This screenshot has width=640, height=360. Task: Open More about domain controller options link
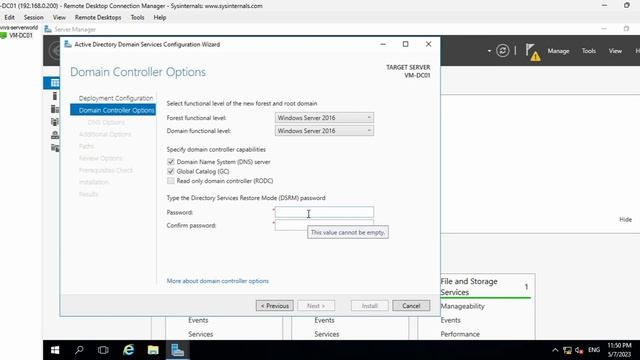pyautogui.click(x=218, y=281)
